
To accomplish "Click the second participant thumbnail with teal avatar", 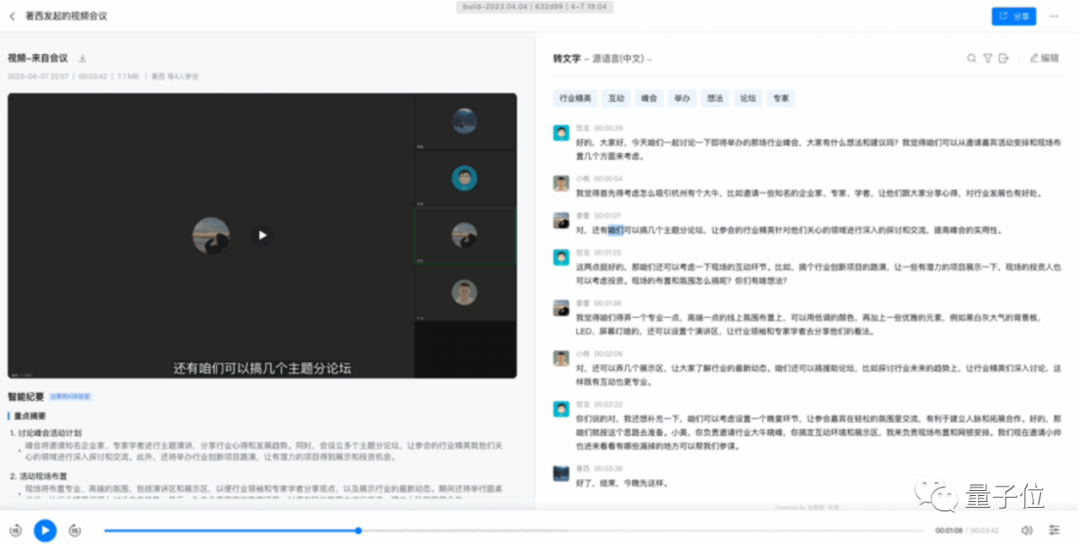I will pos(465,179).
